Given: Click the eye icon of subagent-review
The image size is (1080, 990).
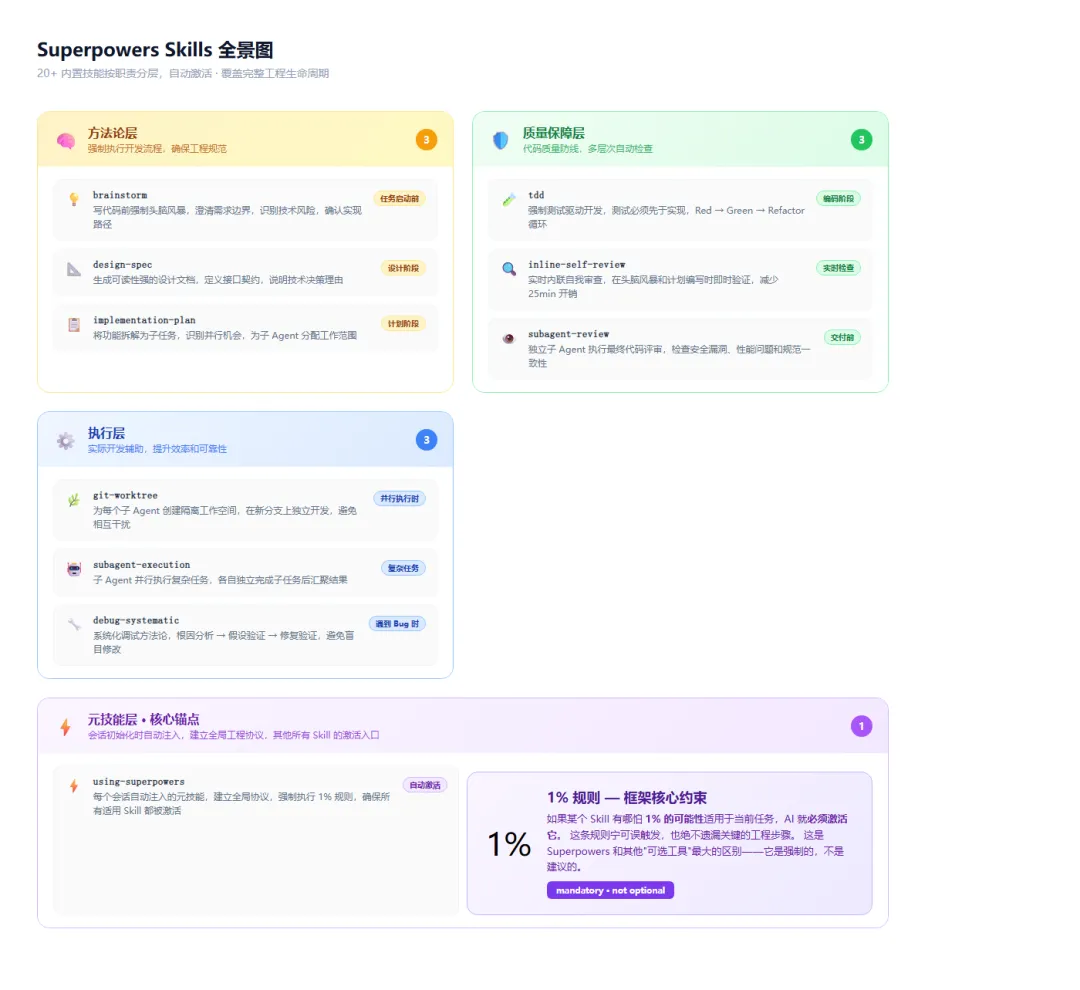Looking at the screenshot, I should coord(509,338).
